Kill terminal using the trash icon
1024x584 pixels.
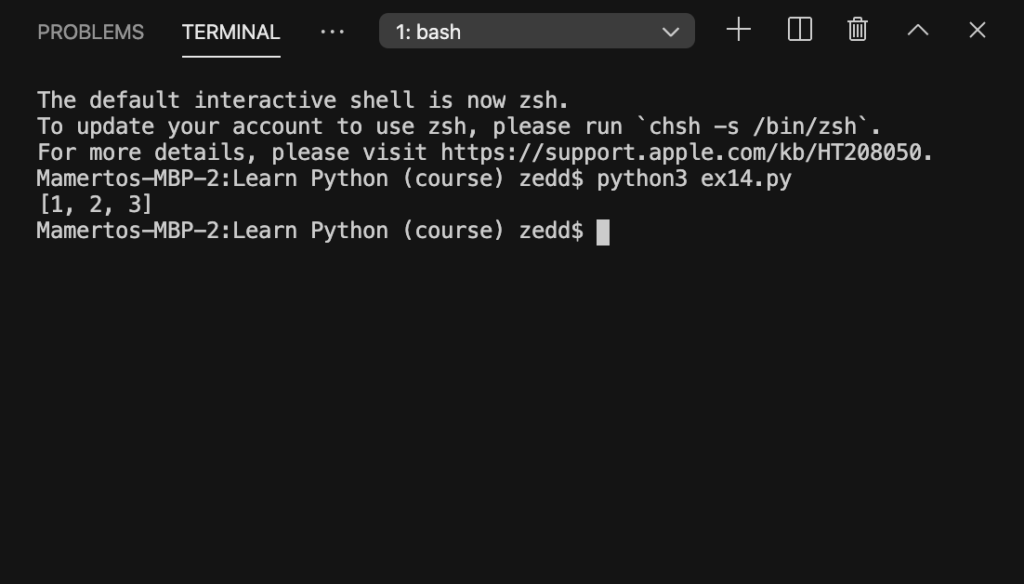pyautogui.click(x=857, y=30)
